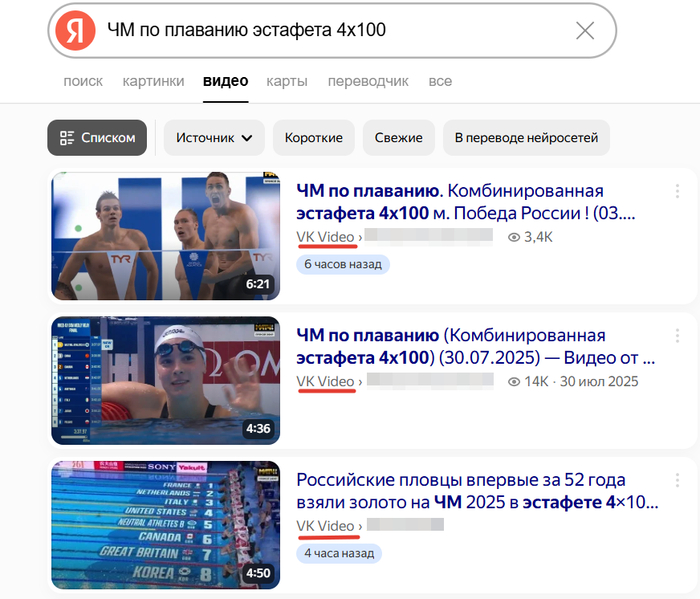The image size is (700, 599).
Task: Click the red Yandex logo icon
Action: (x=75, y=30)
